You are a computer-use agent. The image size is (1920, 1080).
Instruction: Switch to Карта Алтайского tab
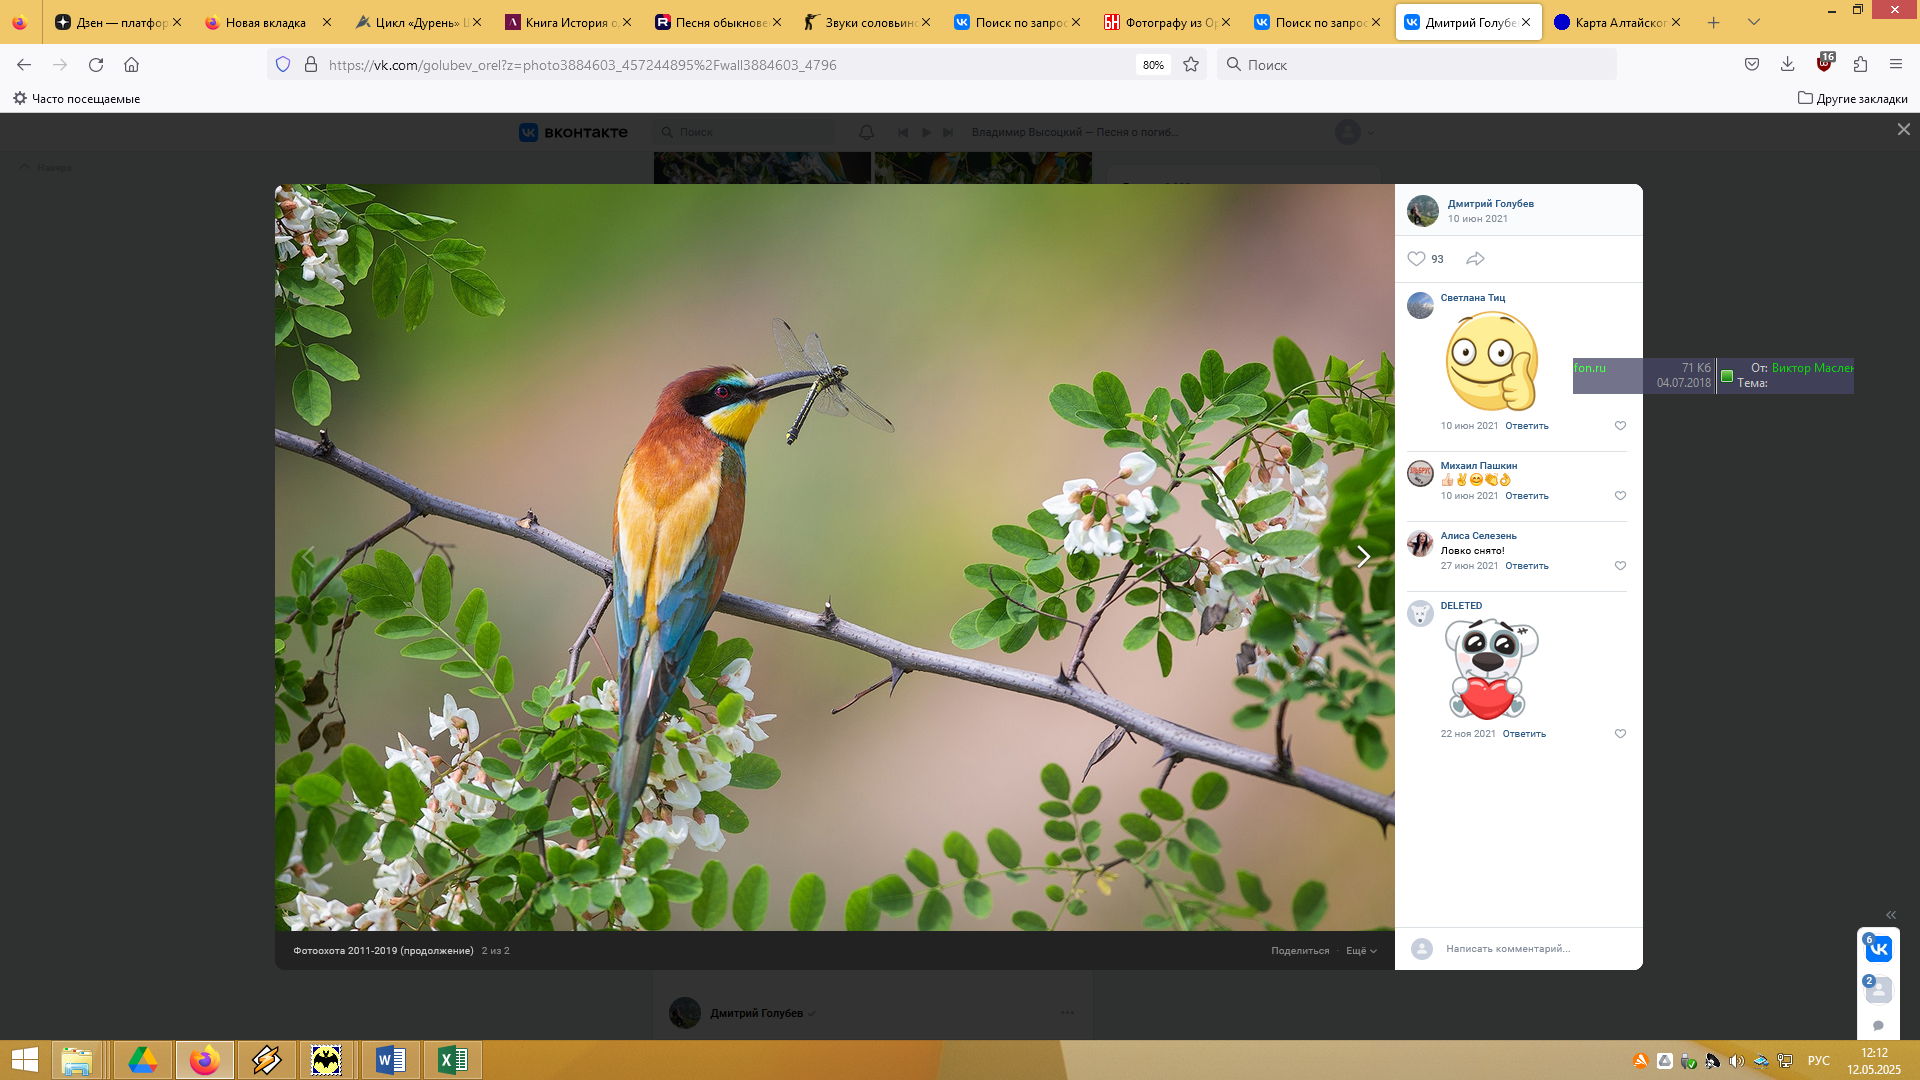click(1617, 22)
